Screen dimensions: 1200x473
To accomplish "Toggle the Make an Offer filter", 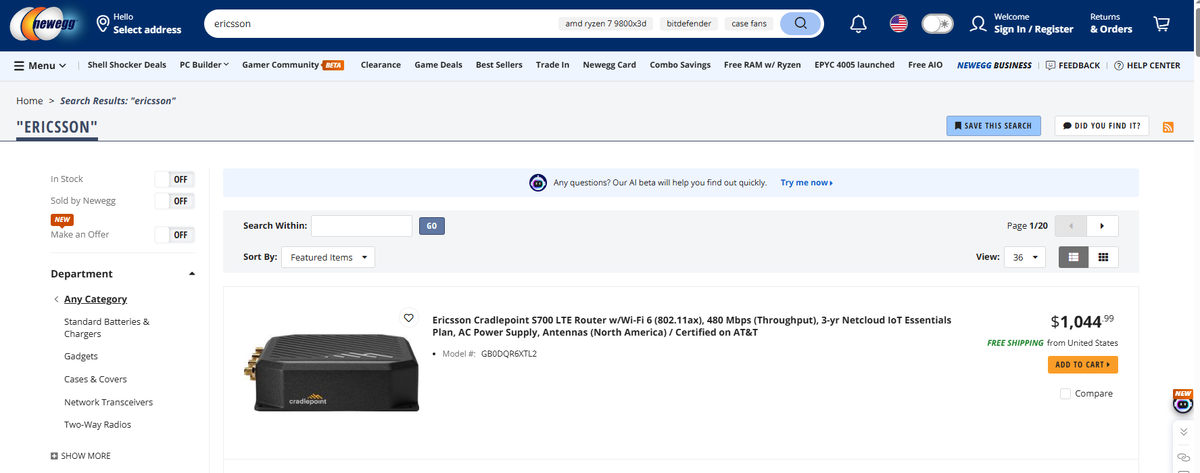I will [174, 235].
